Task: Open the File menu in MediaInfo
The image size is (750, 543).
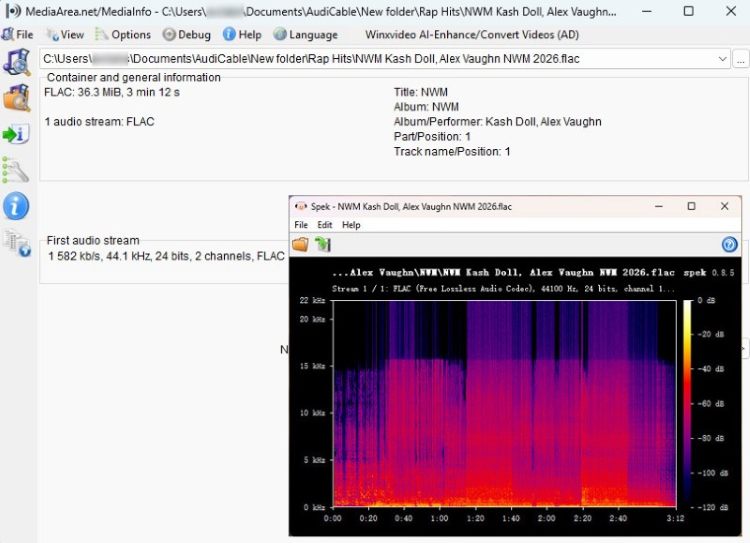Action: 18,34
